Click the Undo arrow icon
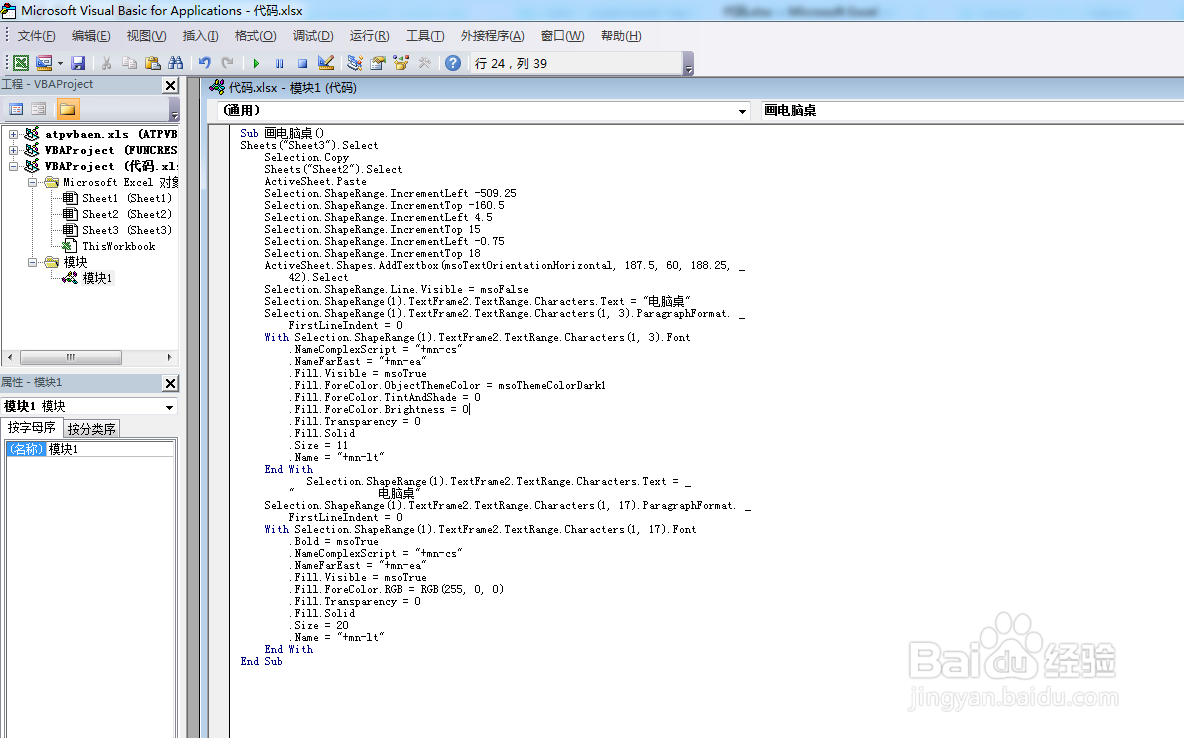The image size is (1184, 738). pos(205,63)
